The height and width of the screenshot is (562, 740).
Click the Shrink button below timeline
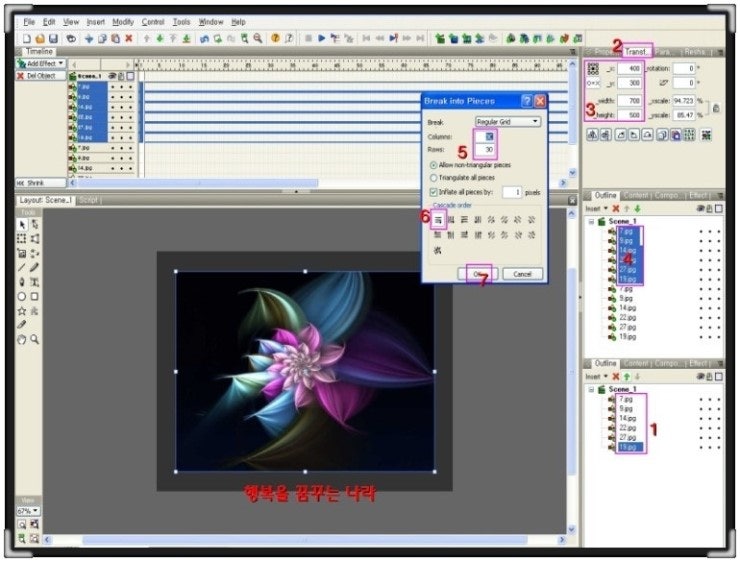click(41, 183)
